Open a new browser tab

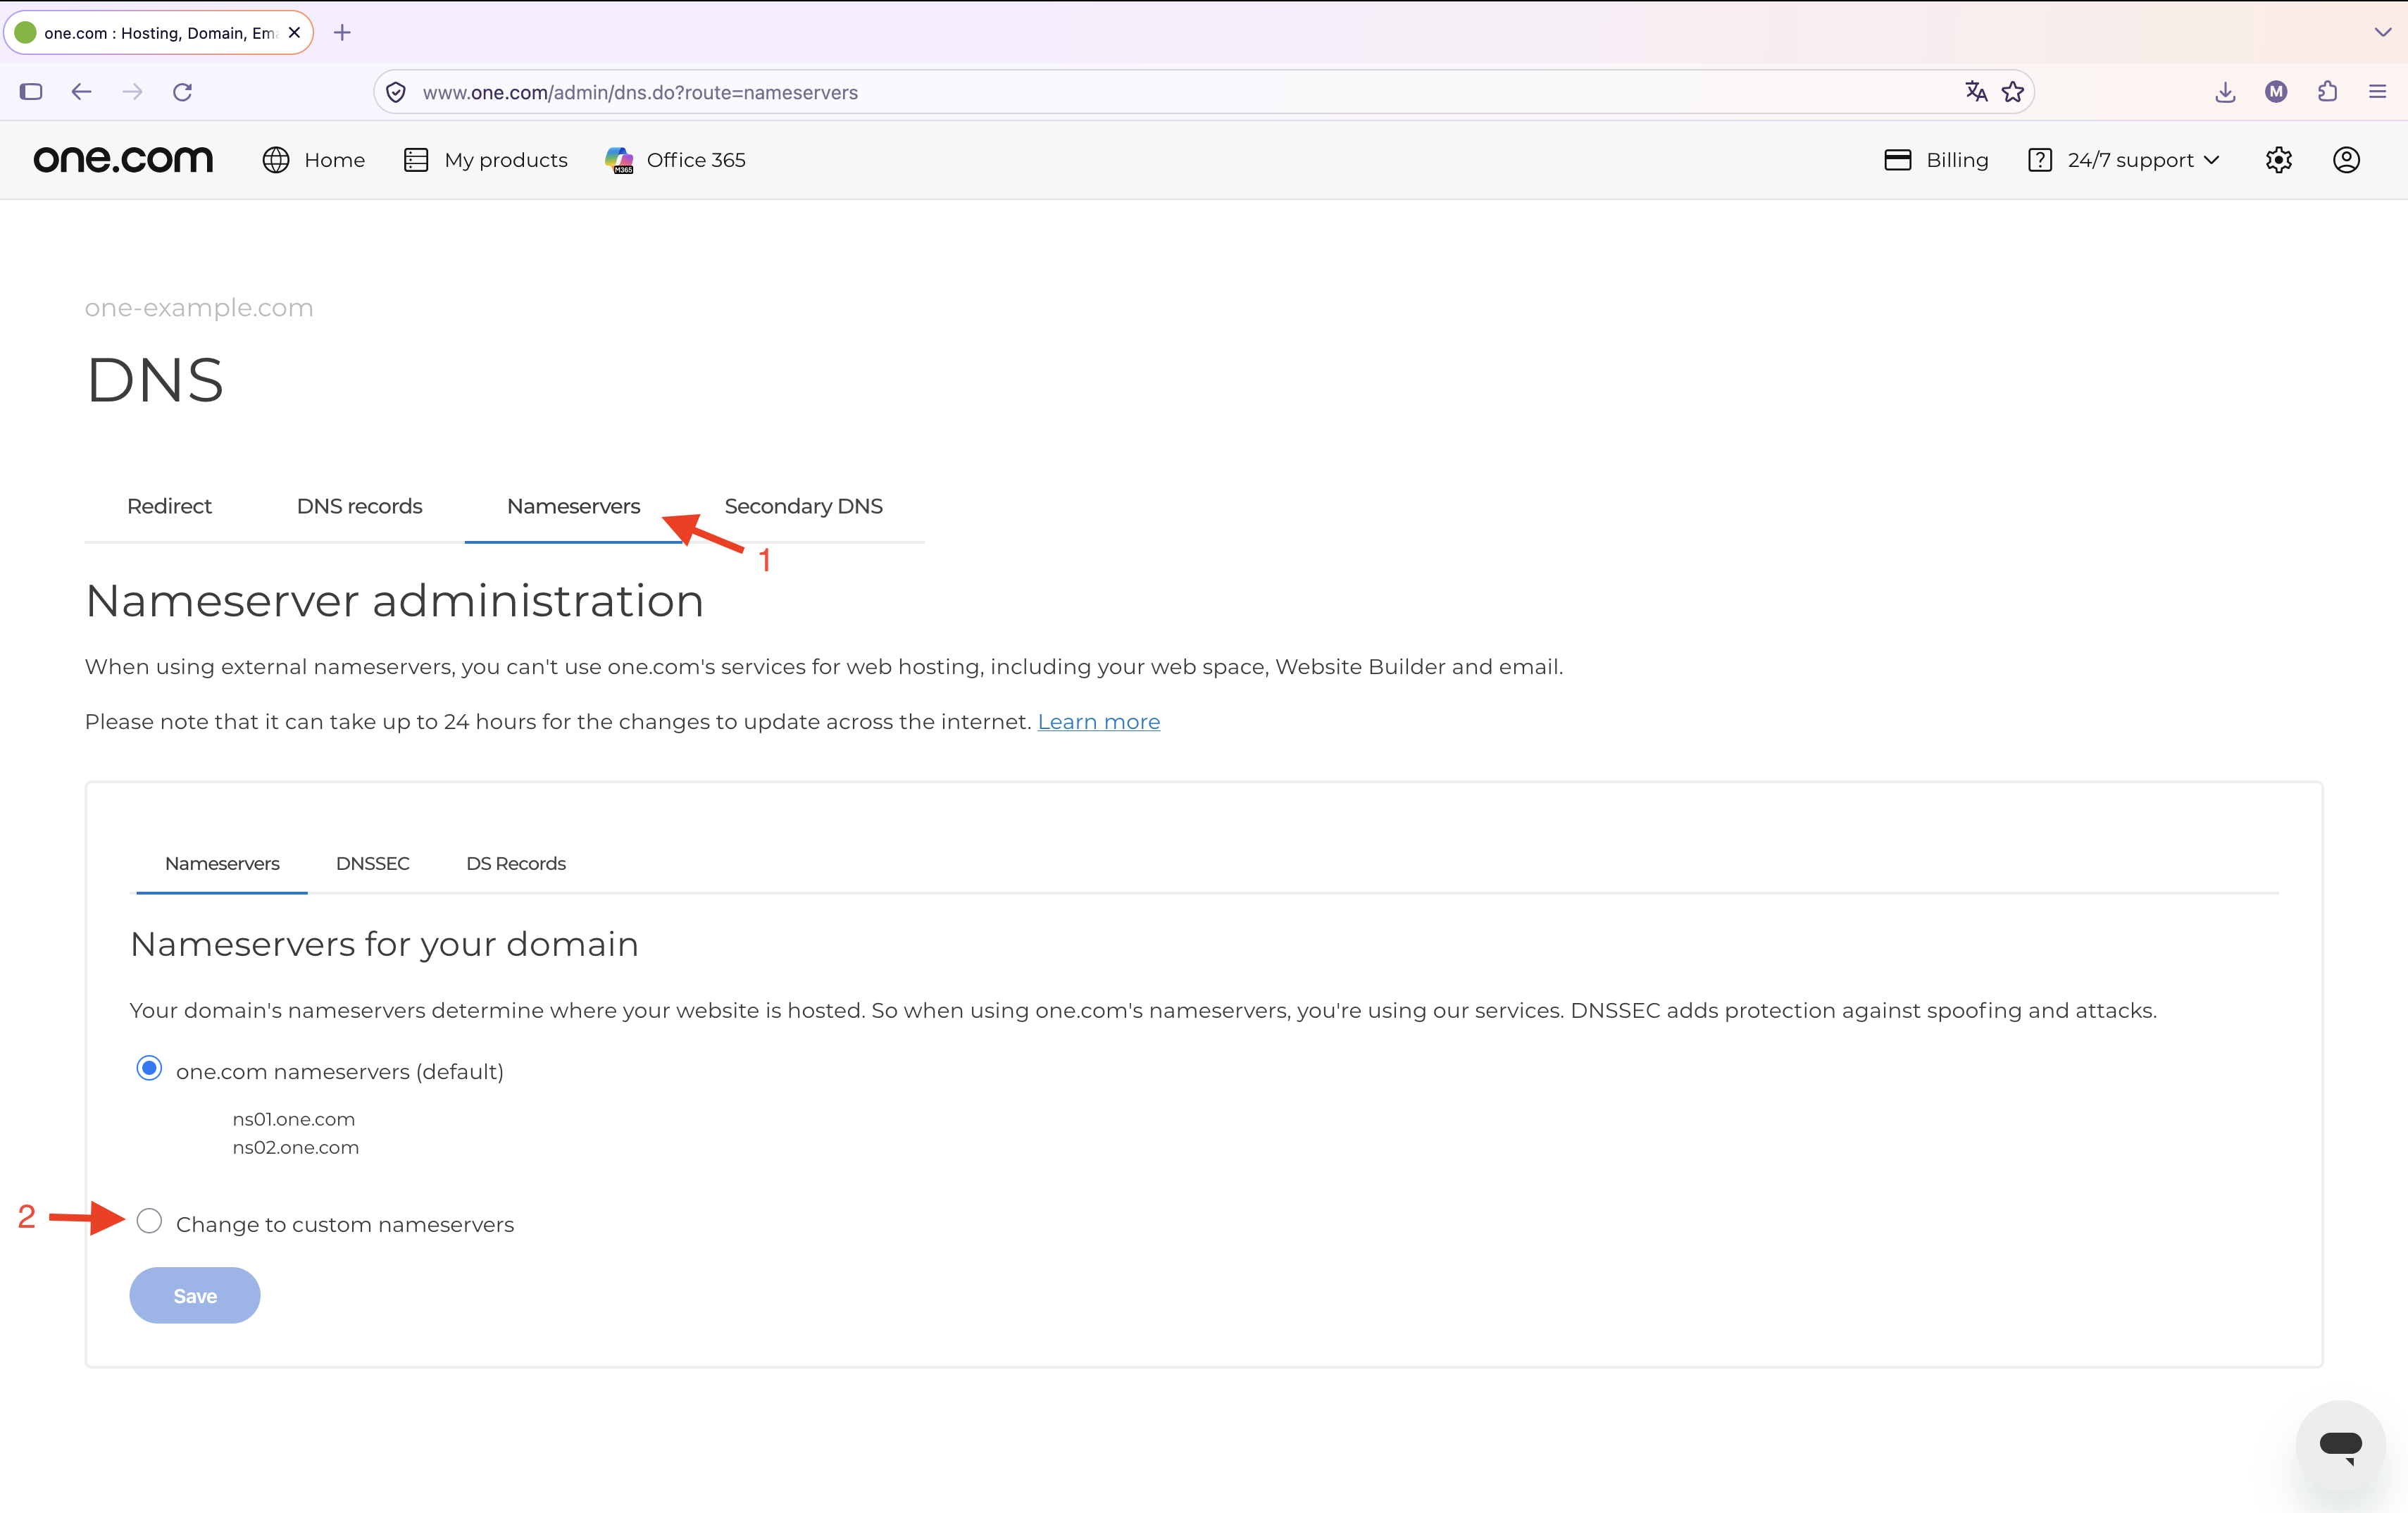[342, 33]
